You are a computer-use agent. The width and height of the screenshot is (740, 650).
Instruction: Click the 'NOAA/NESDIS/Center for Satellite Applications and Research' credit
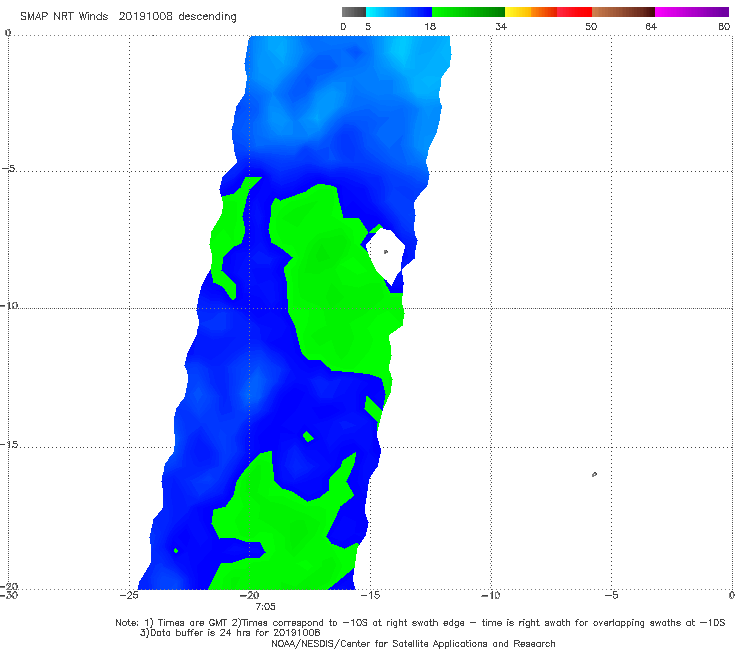[413, 644]
